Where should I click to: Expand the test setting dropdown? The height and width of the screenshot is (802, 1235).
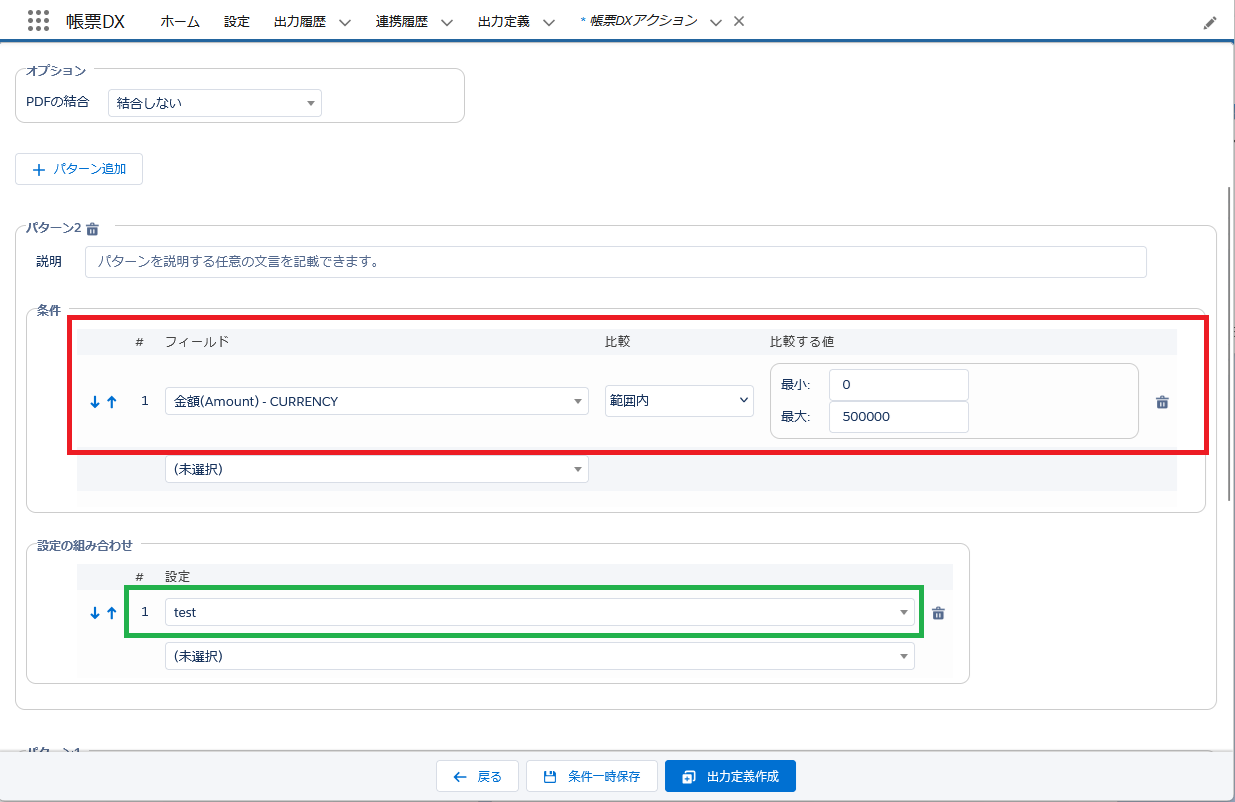pyautogui.click(x=539, y=612)
